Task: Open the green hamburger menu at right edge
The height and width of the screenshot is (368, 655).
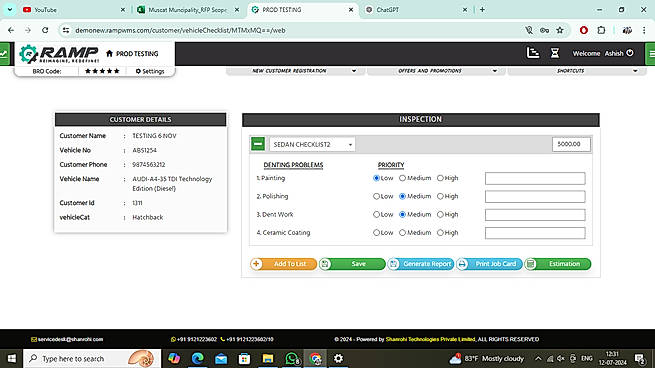Action: point(651,53)
